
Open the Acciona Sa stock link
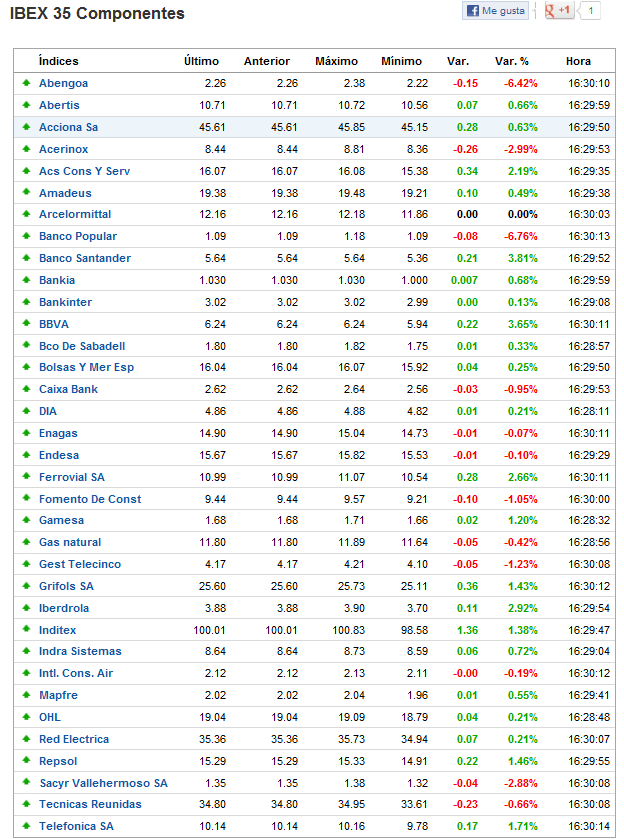68,127
